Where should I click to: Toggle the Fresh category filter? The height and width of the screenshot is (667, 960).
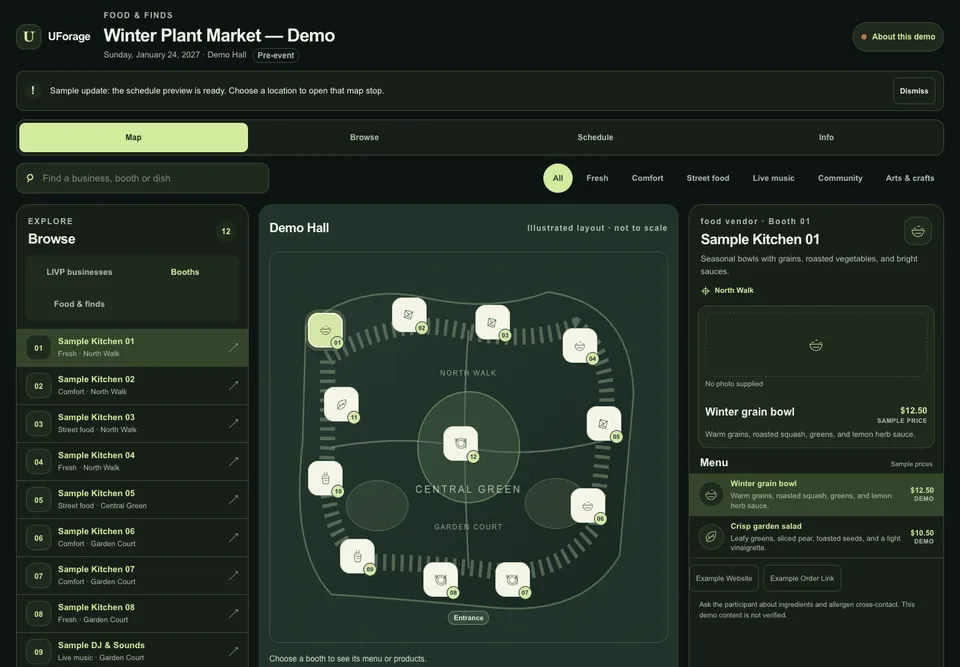(597, 178)
